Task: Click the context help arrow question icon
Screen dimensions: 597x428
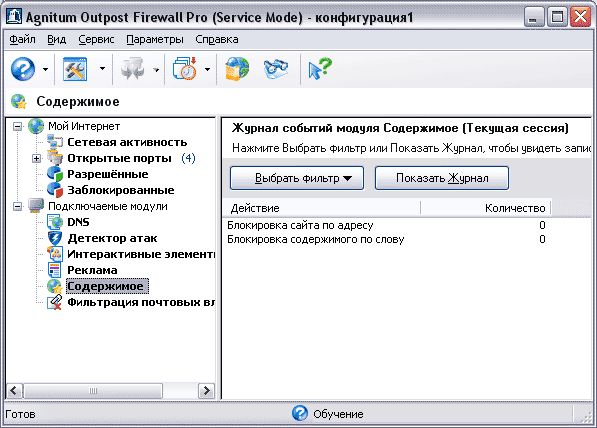Action: pos(320,69)
